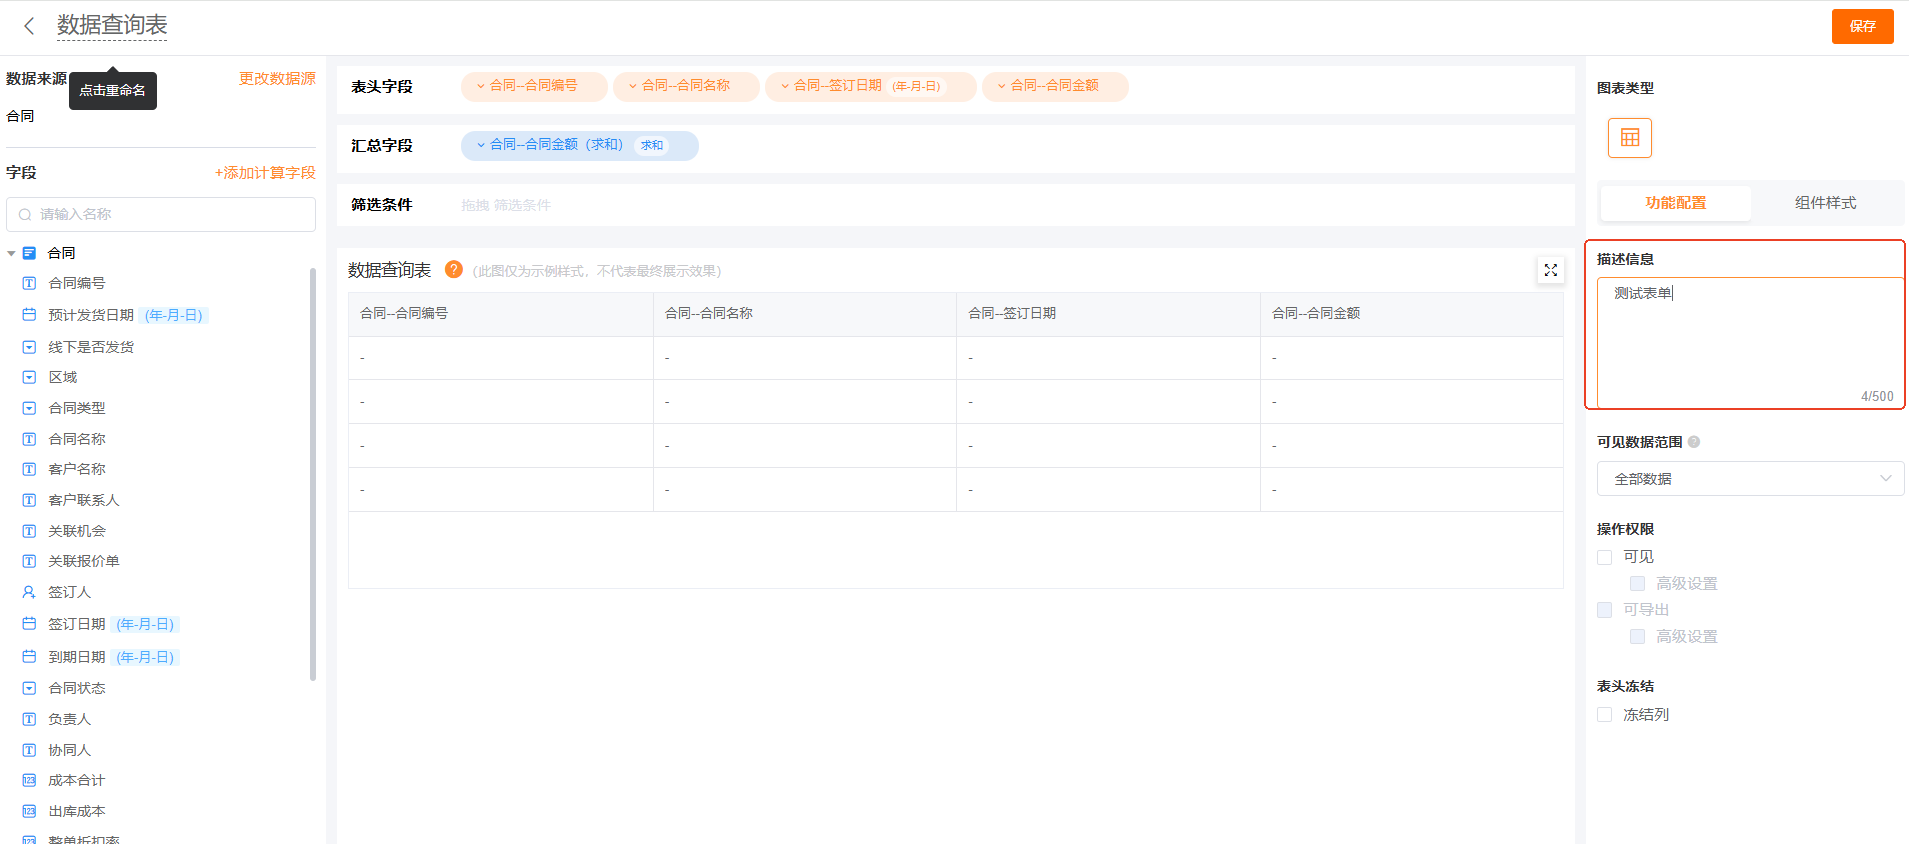Open dropdown on 合同--合同编号 header field

[x=481, y=86]
